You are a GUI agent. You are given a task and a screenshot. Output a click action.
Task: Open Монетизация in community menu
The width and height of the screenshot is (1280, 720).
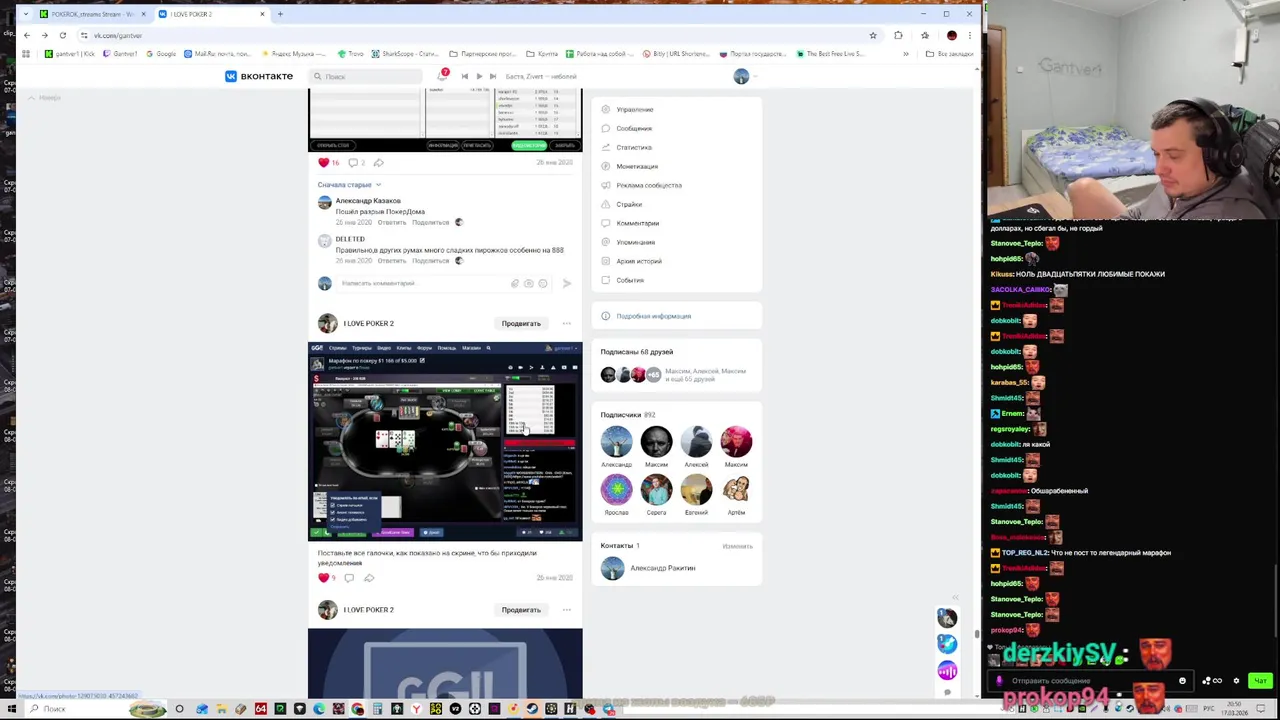click(637, 166)
